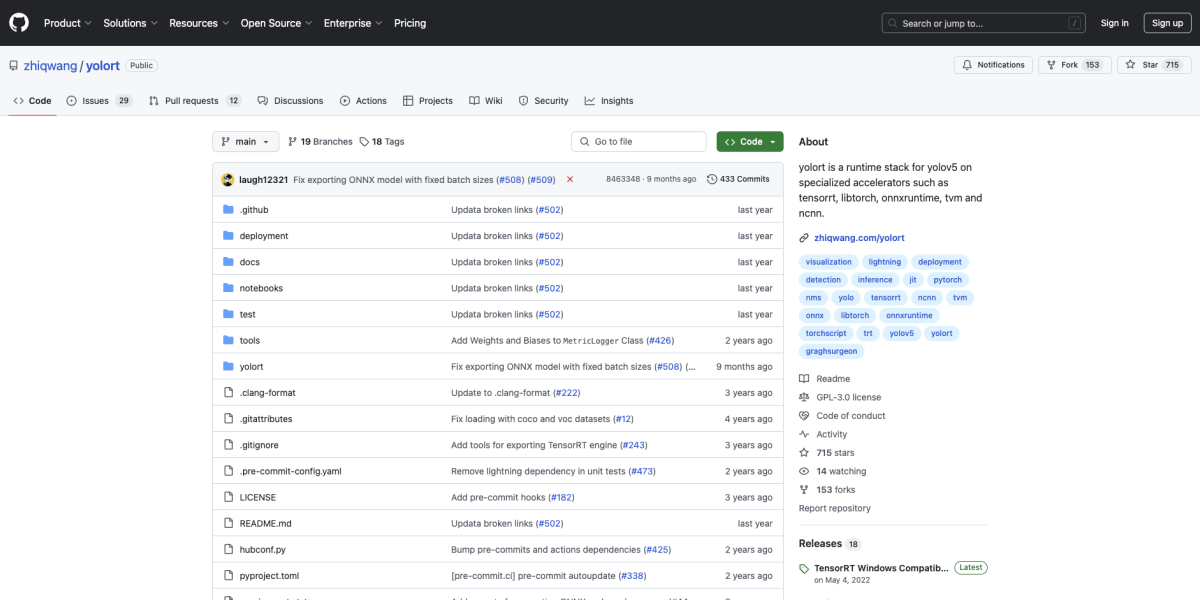Viewport: 1200px width, 600px height.
Task: Open the Product menu
Action: click(x=67, y=23)
